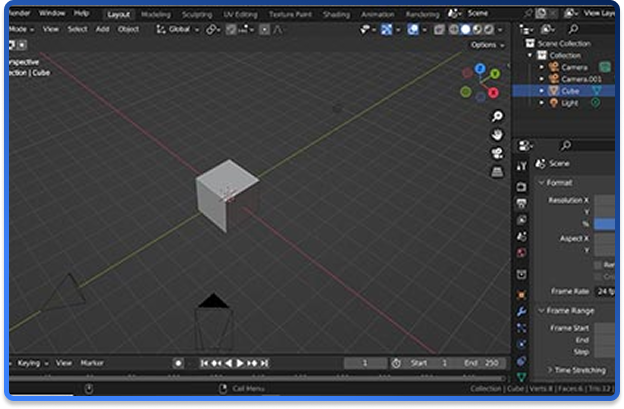Open the Add menu in viewport header
Viewport: 624px width, 409px height.
103,30
